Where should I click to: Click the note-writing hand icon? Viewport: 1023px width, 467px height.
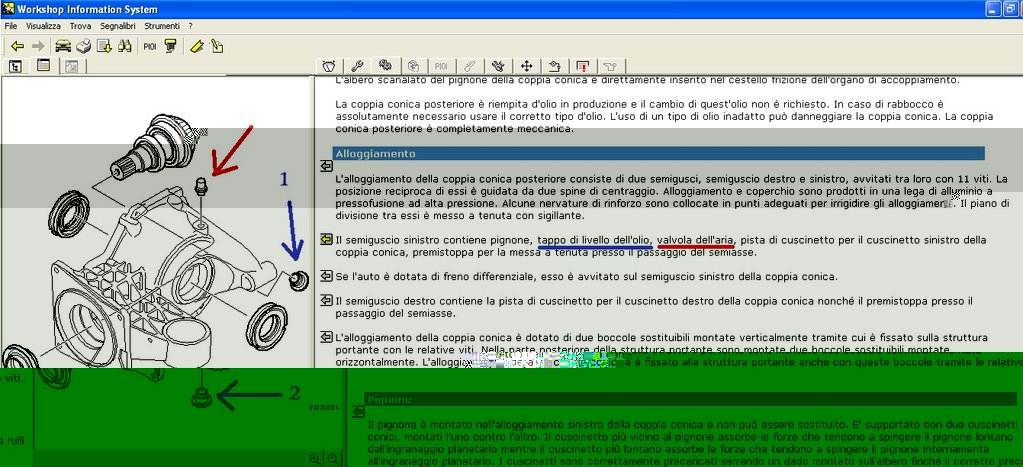click(217, 46)
